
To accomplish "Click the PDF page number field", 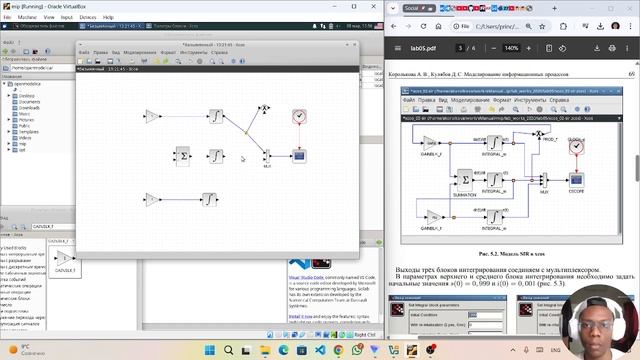I will tap(460, 48).
